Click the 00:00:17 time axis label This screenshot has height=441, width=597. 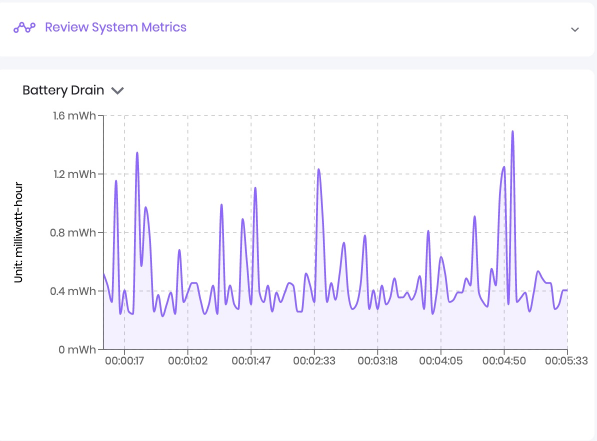pos(125,361)
